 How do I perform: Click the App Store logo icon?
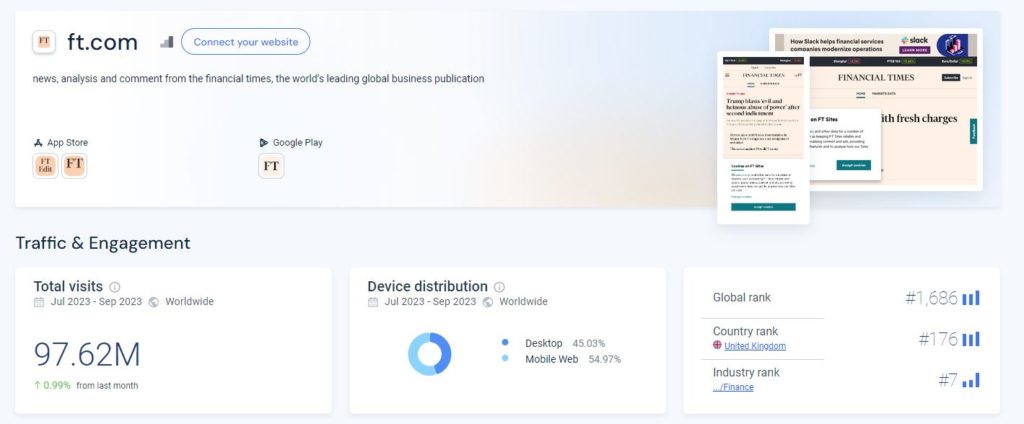38,142
